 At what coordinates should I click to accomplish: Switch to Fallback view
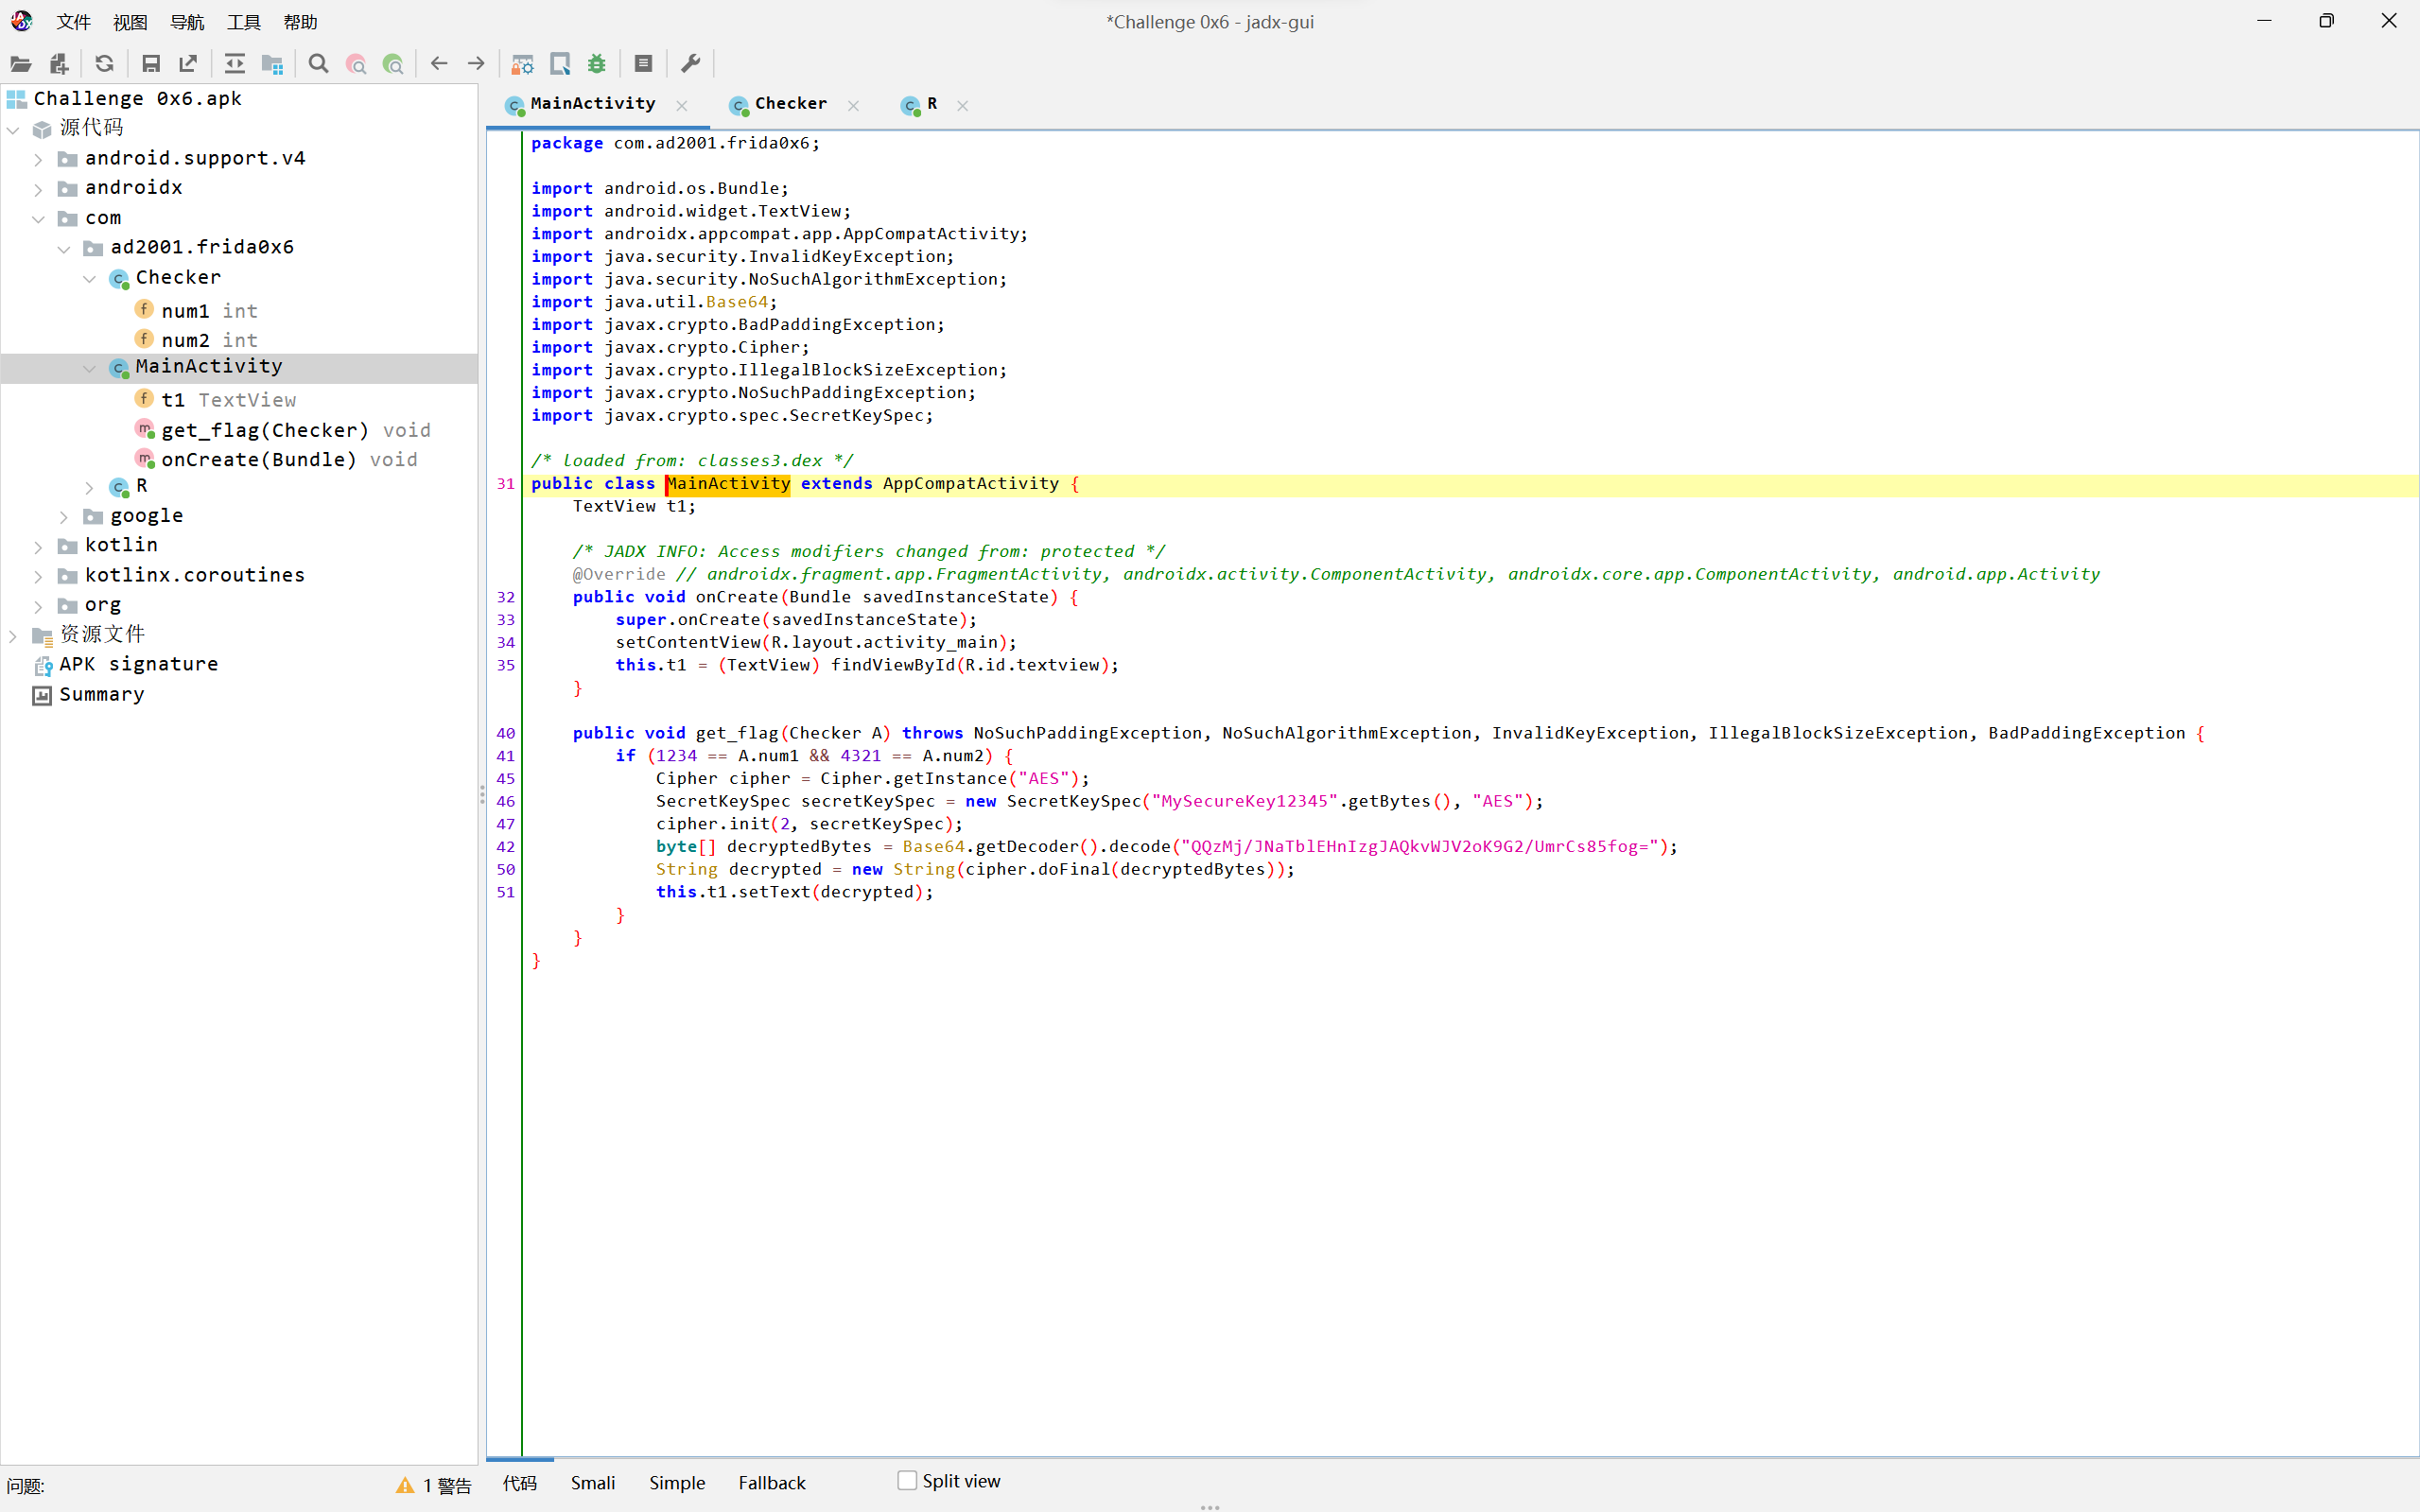tap(771, 1483)
